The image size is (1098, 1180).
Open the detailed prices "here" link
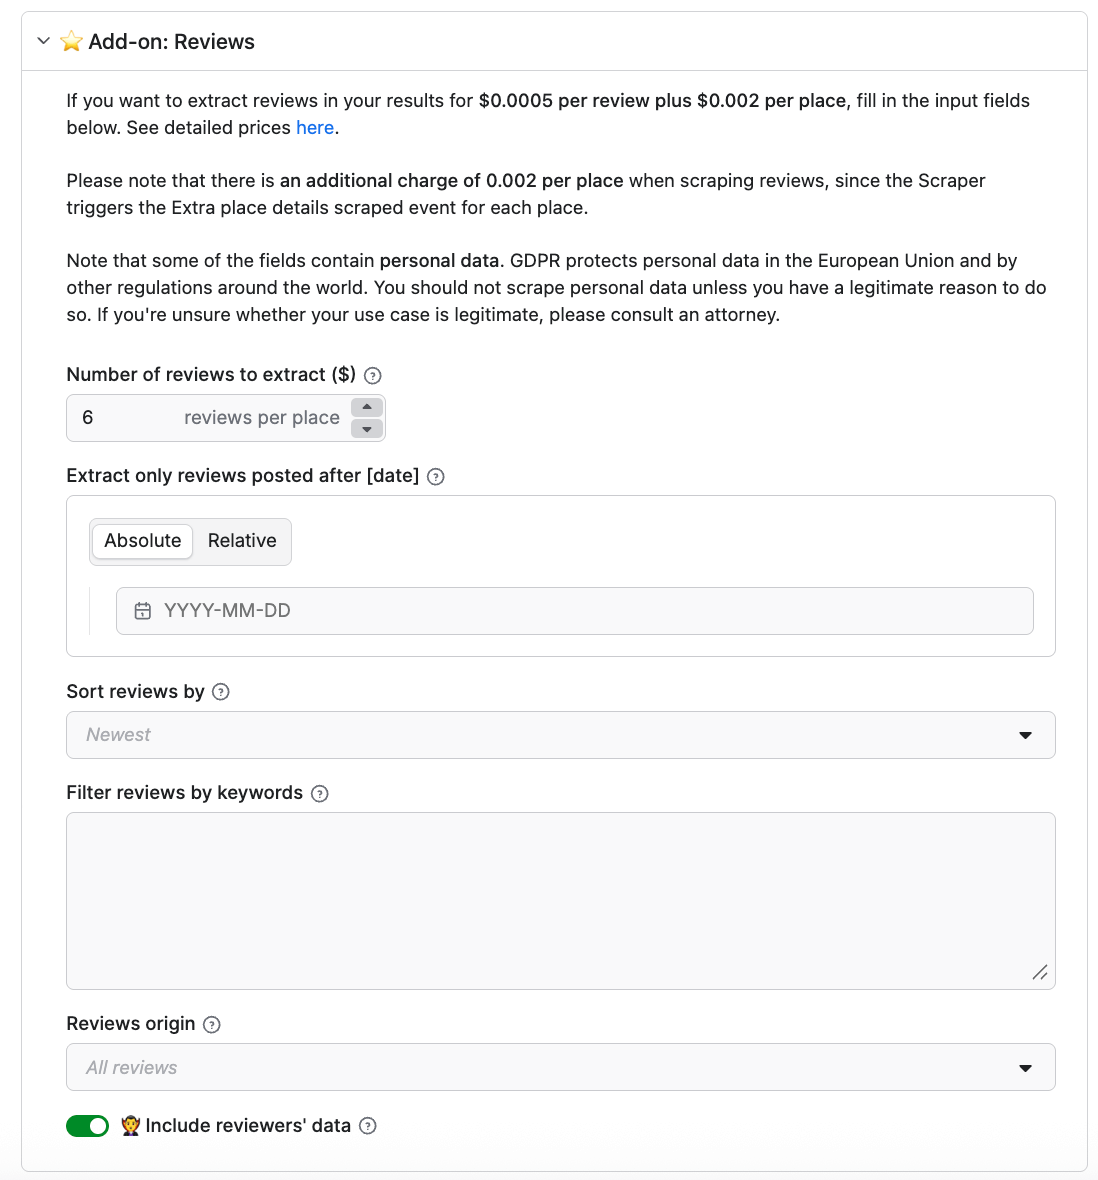coord(315,128)
